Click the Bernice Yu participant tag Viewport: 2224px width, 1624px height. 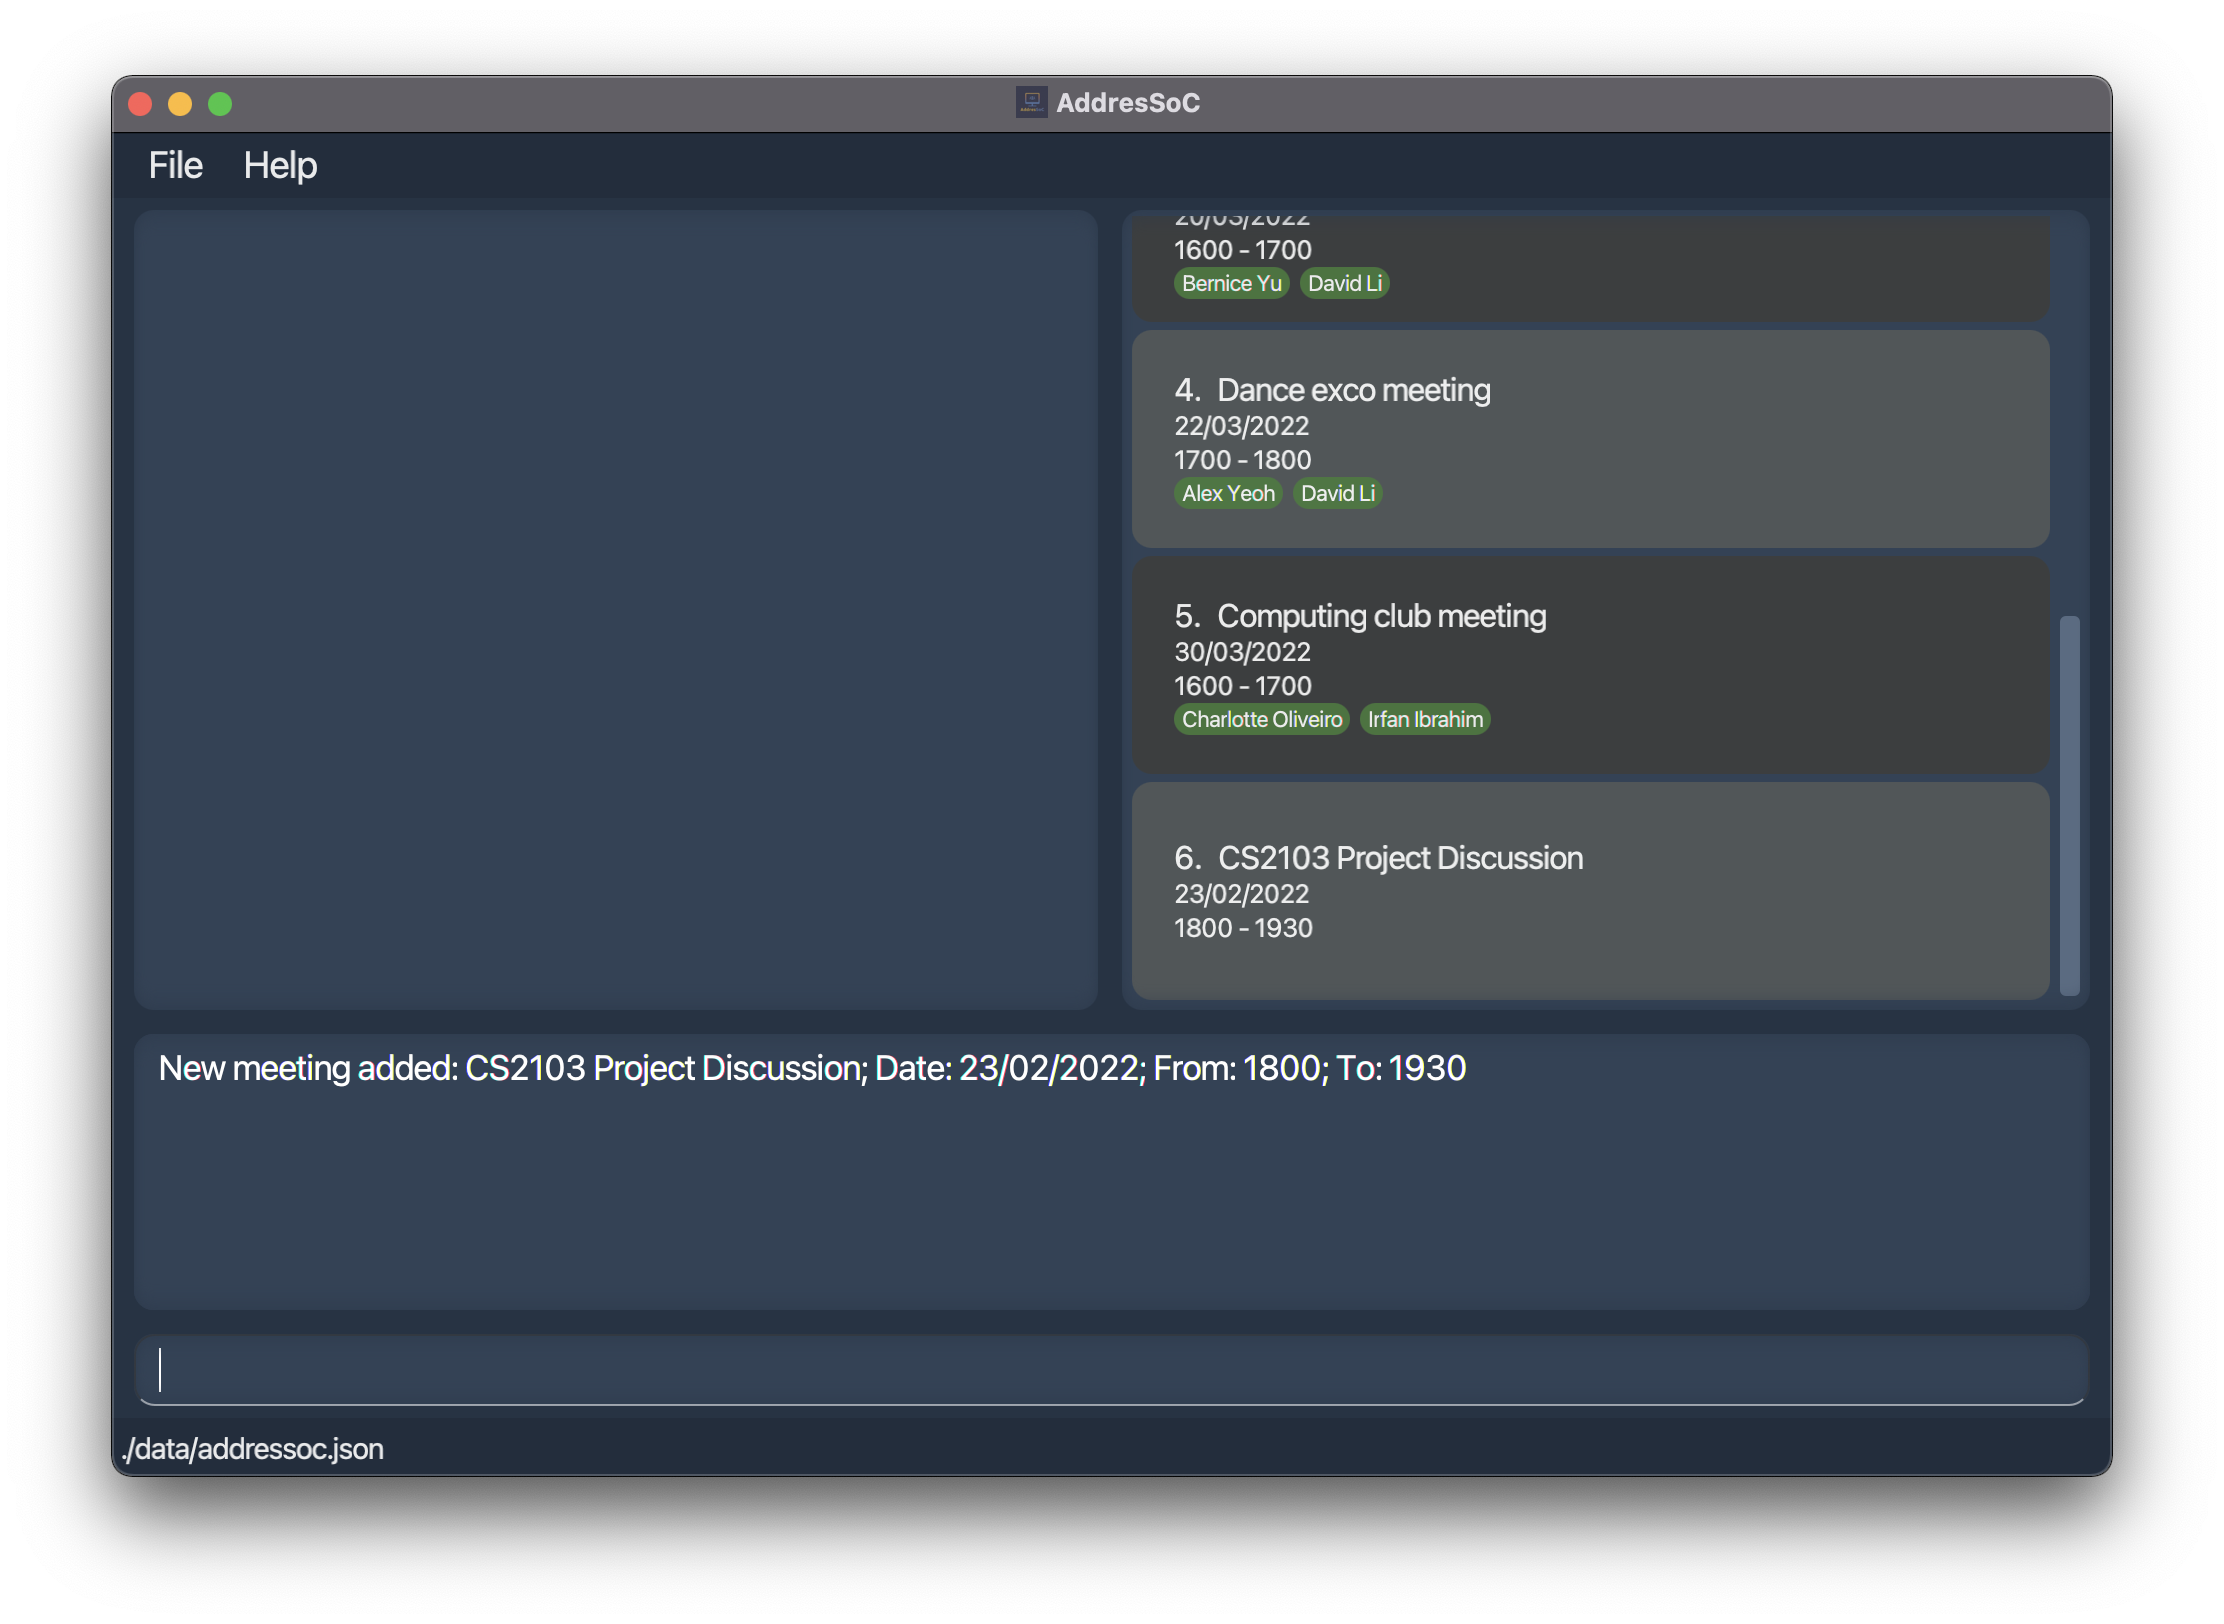point(1231,283)
